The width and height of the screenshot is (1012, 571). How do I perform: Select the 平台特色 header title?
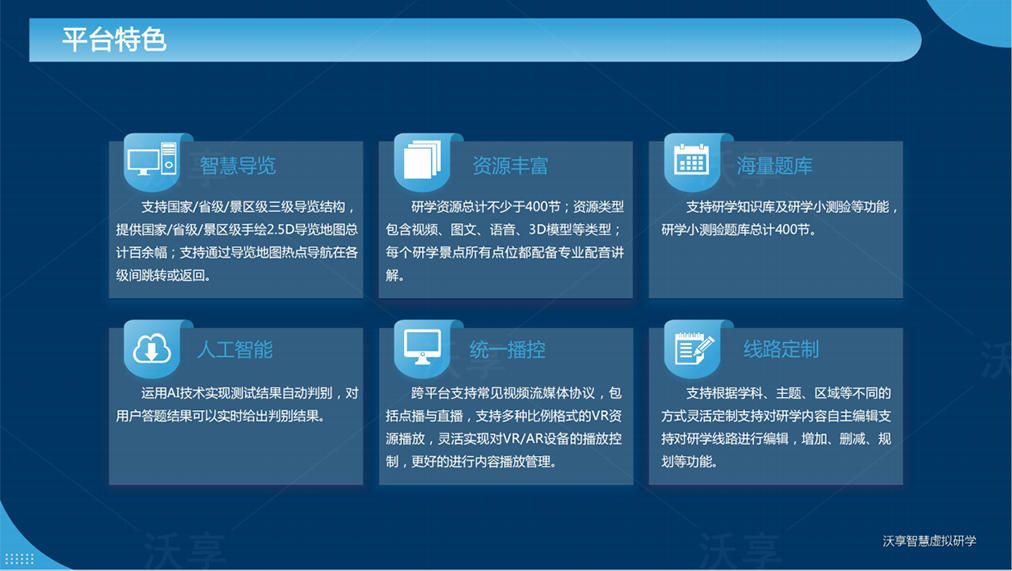coord(114,40)
